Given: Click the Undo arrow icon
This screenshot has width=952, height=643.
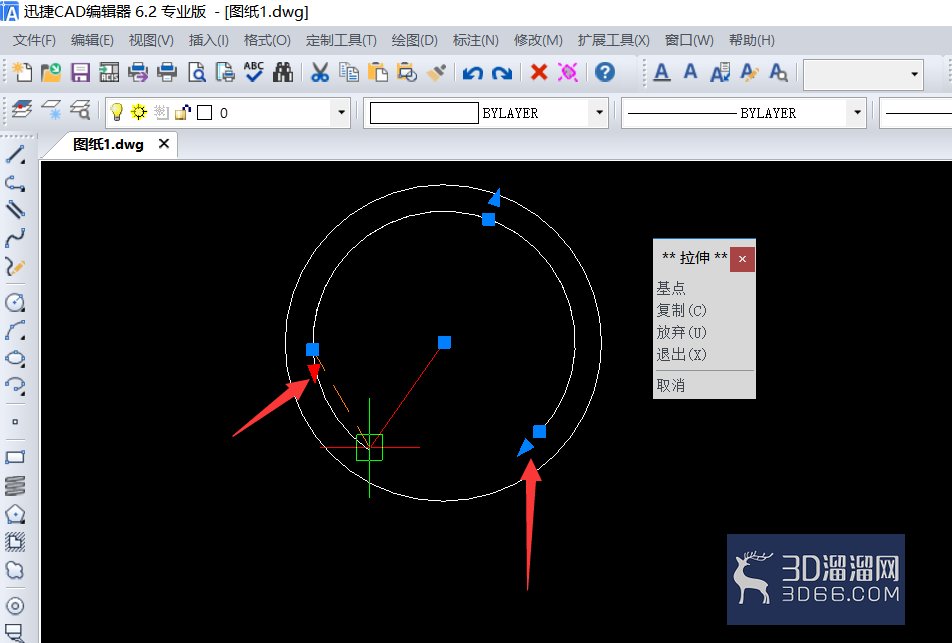Looking at the screenshot, I should click(x=472, y=73).
